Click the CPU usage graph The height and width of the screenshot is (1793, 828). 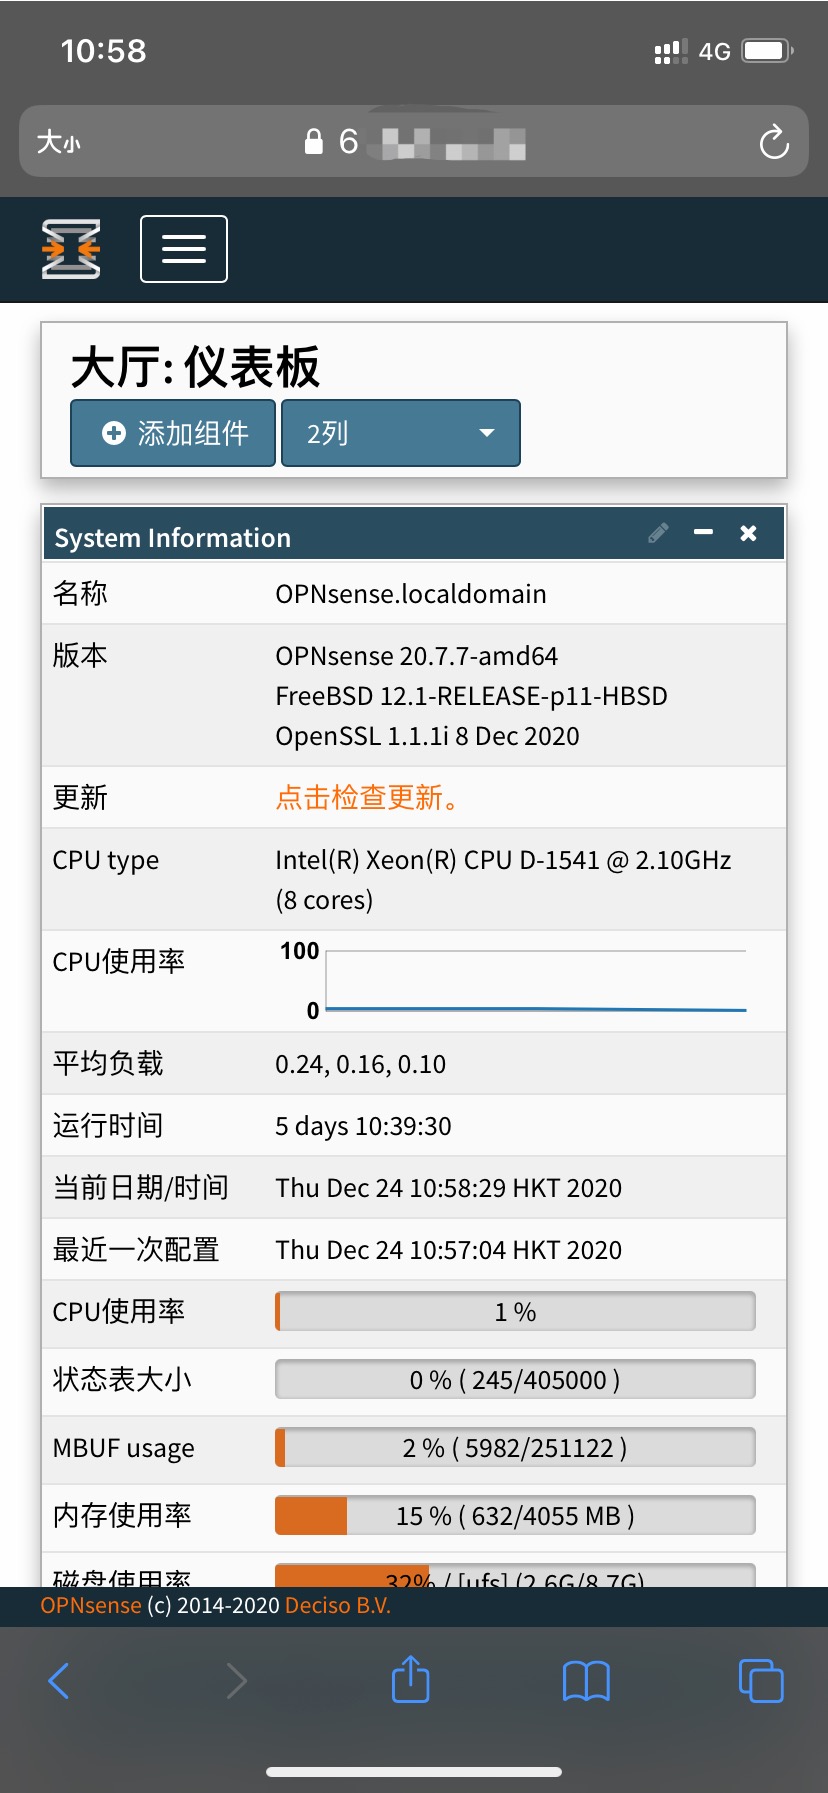(x=535, y=982)
